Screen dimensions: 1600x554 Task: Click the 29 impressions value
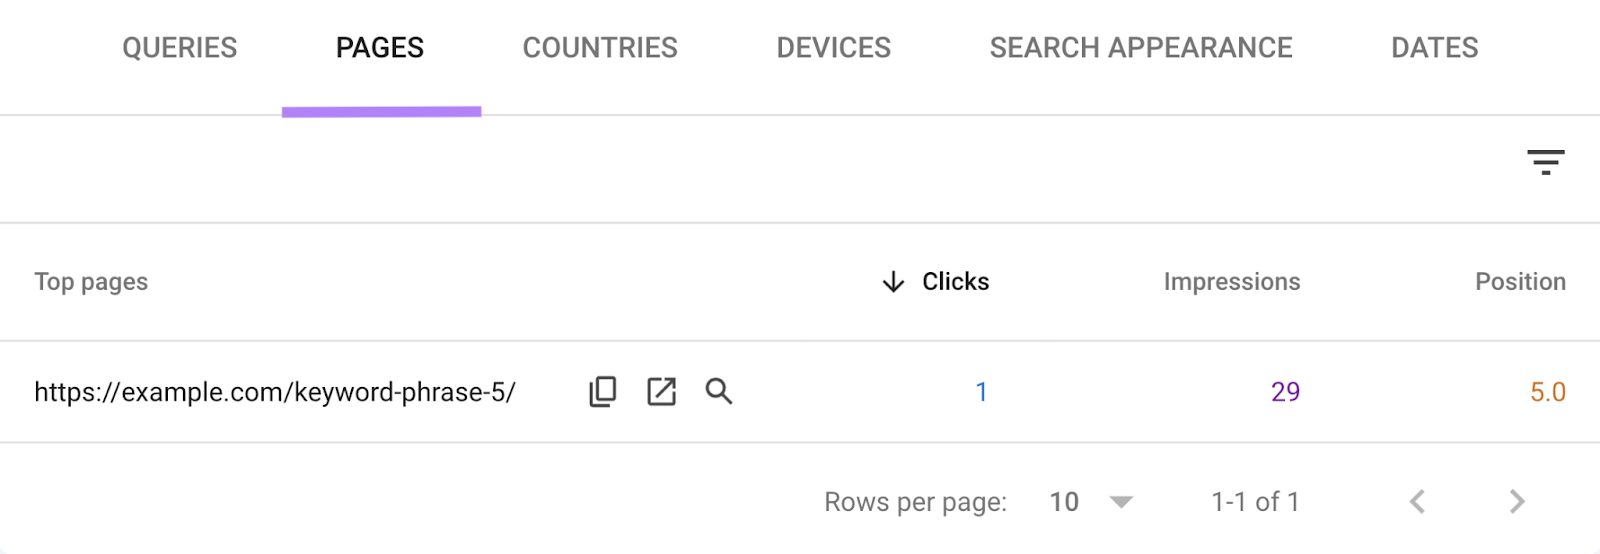(1285, 392)
